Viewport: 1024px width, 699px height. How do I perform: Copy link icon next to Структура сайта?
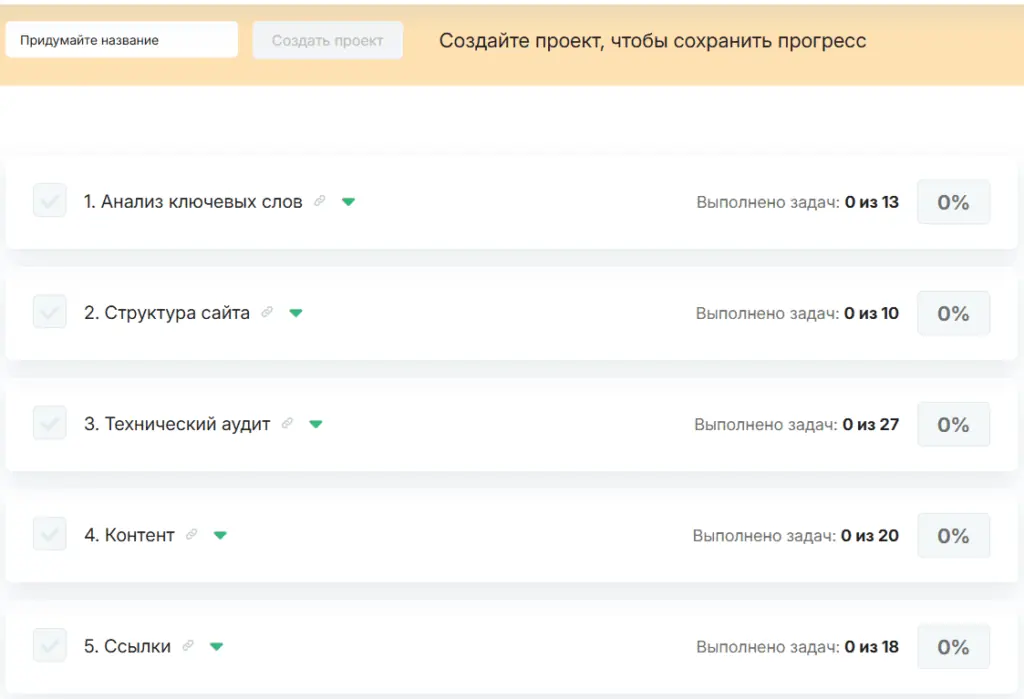[267, 312]
